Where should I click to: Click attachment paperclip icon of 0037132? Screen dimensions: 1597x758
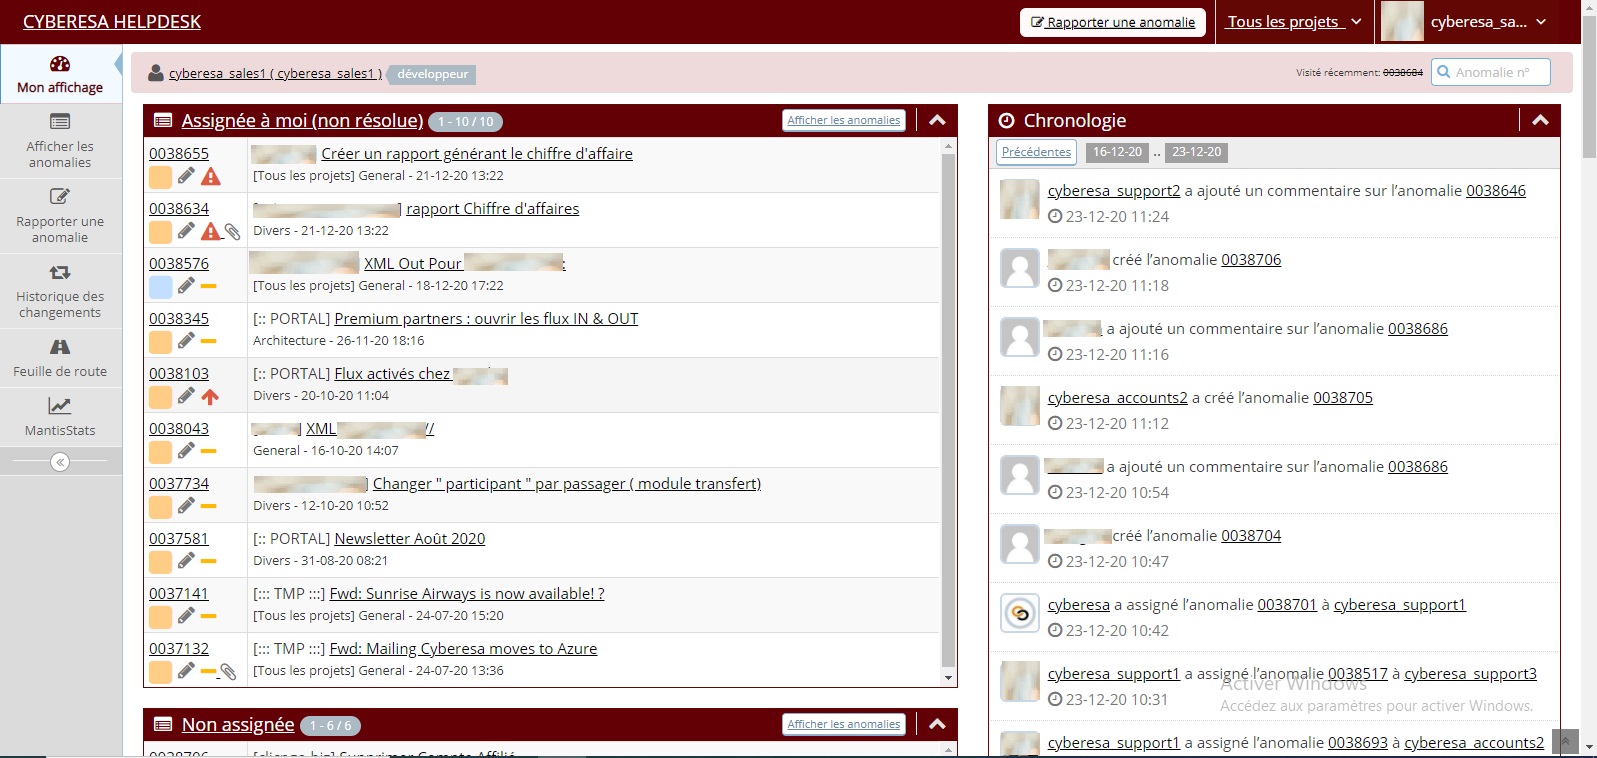228,672
